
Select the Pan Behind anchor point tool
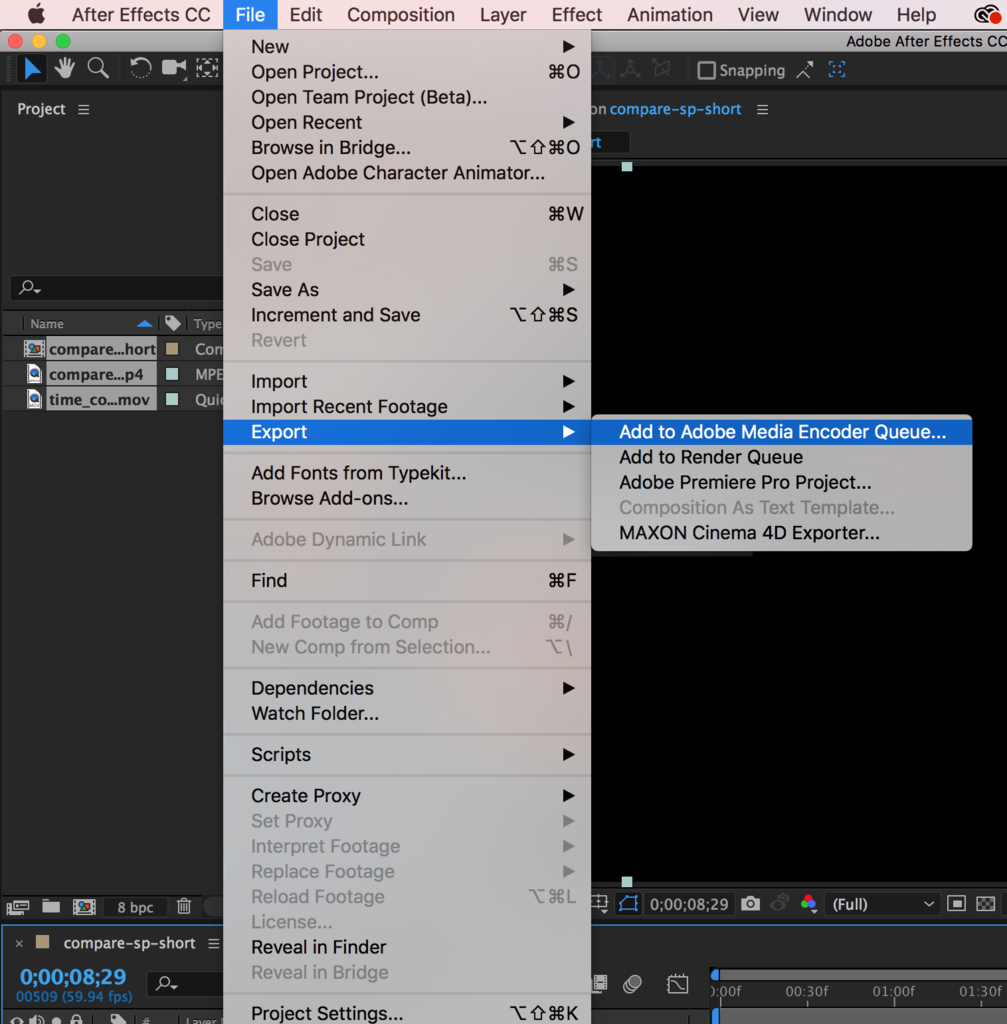208,68
